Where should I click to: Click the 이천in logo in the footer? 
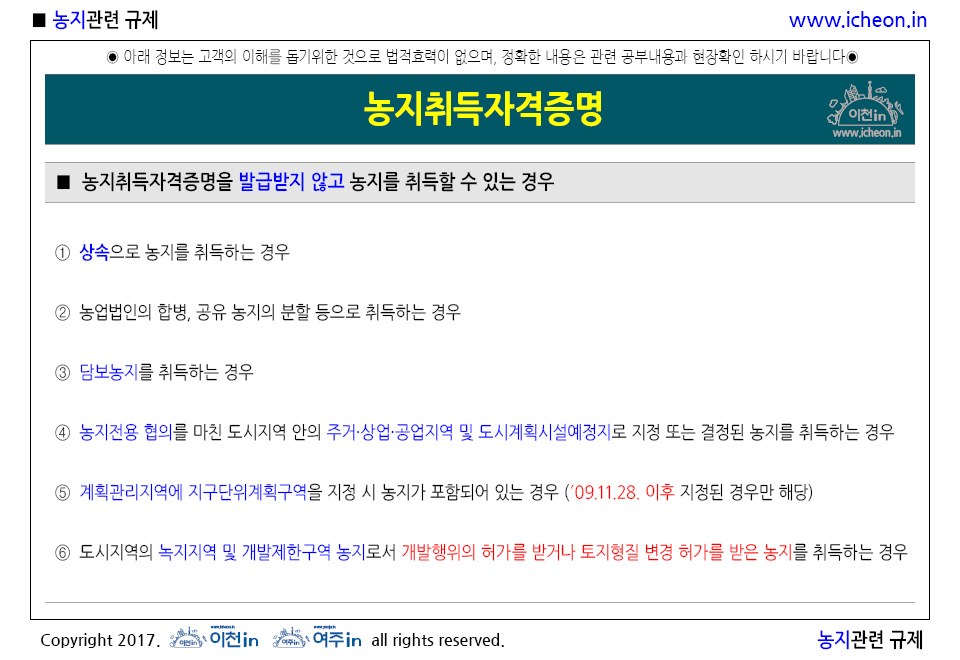pos(214,637)
